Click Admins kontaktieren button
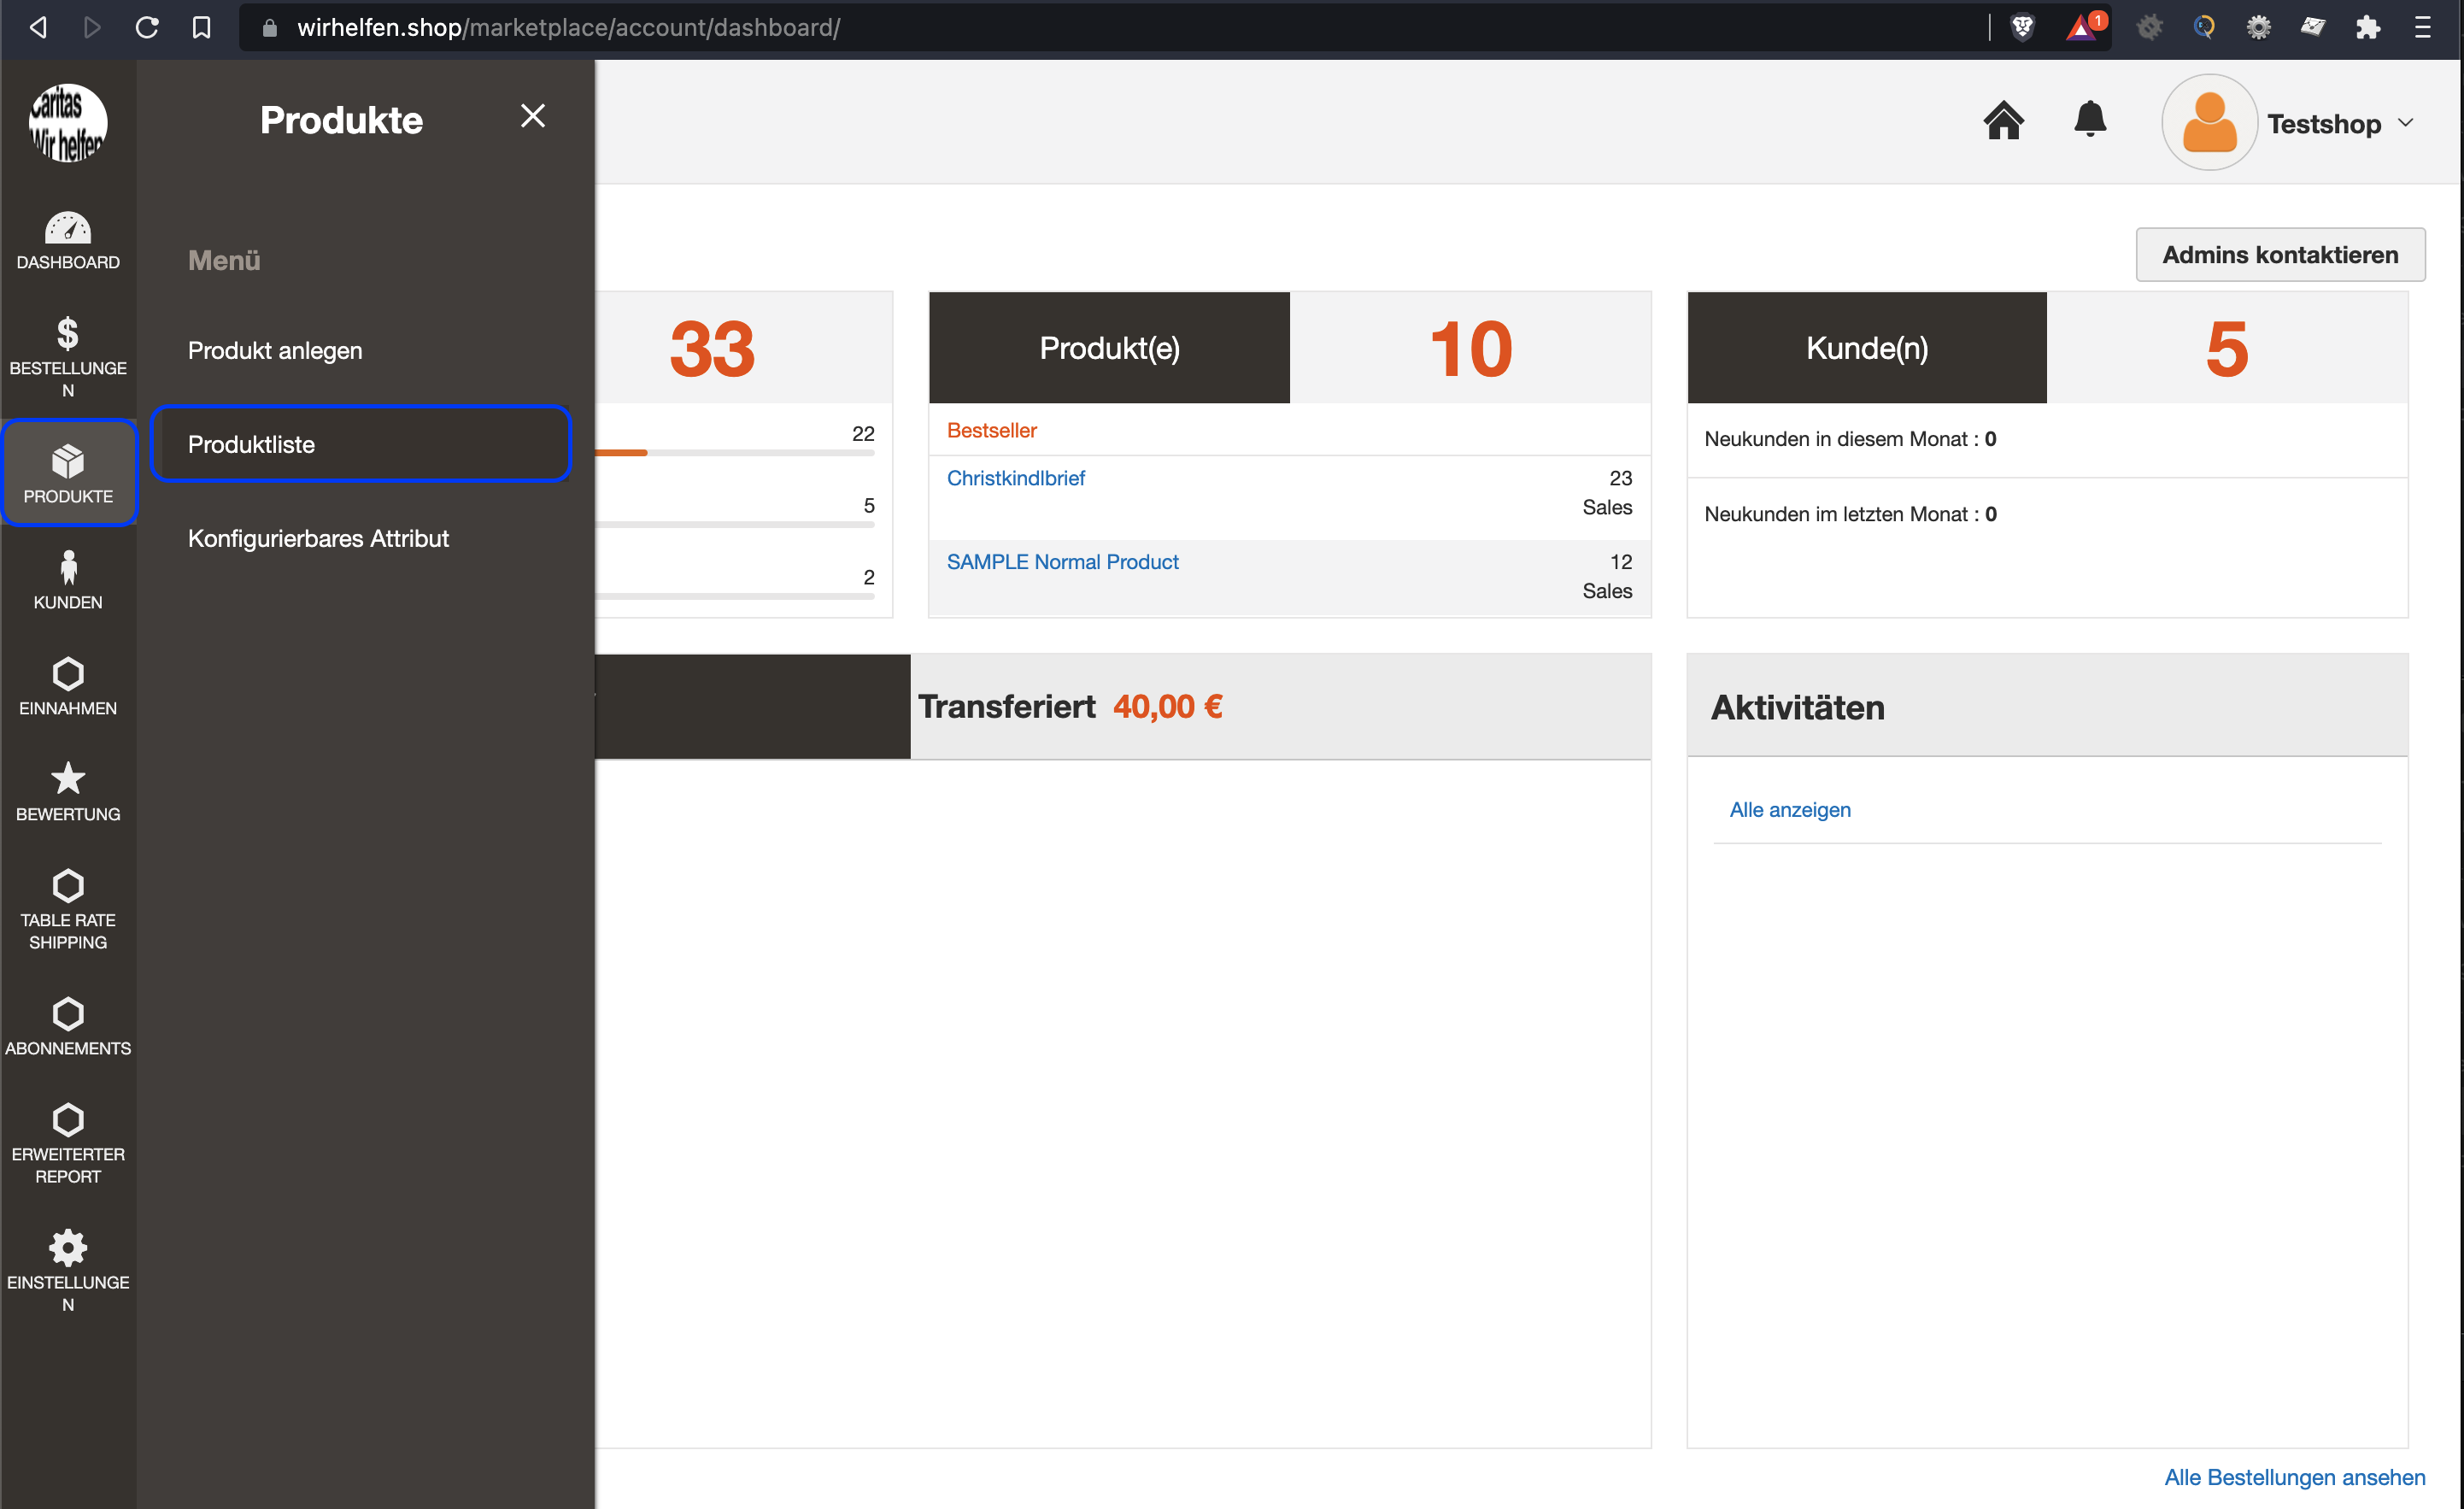2464x1509 pixels. pyautogui.click(x=2279, y=255)
